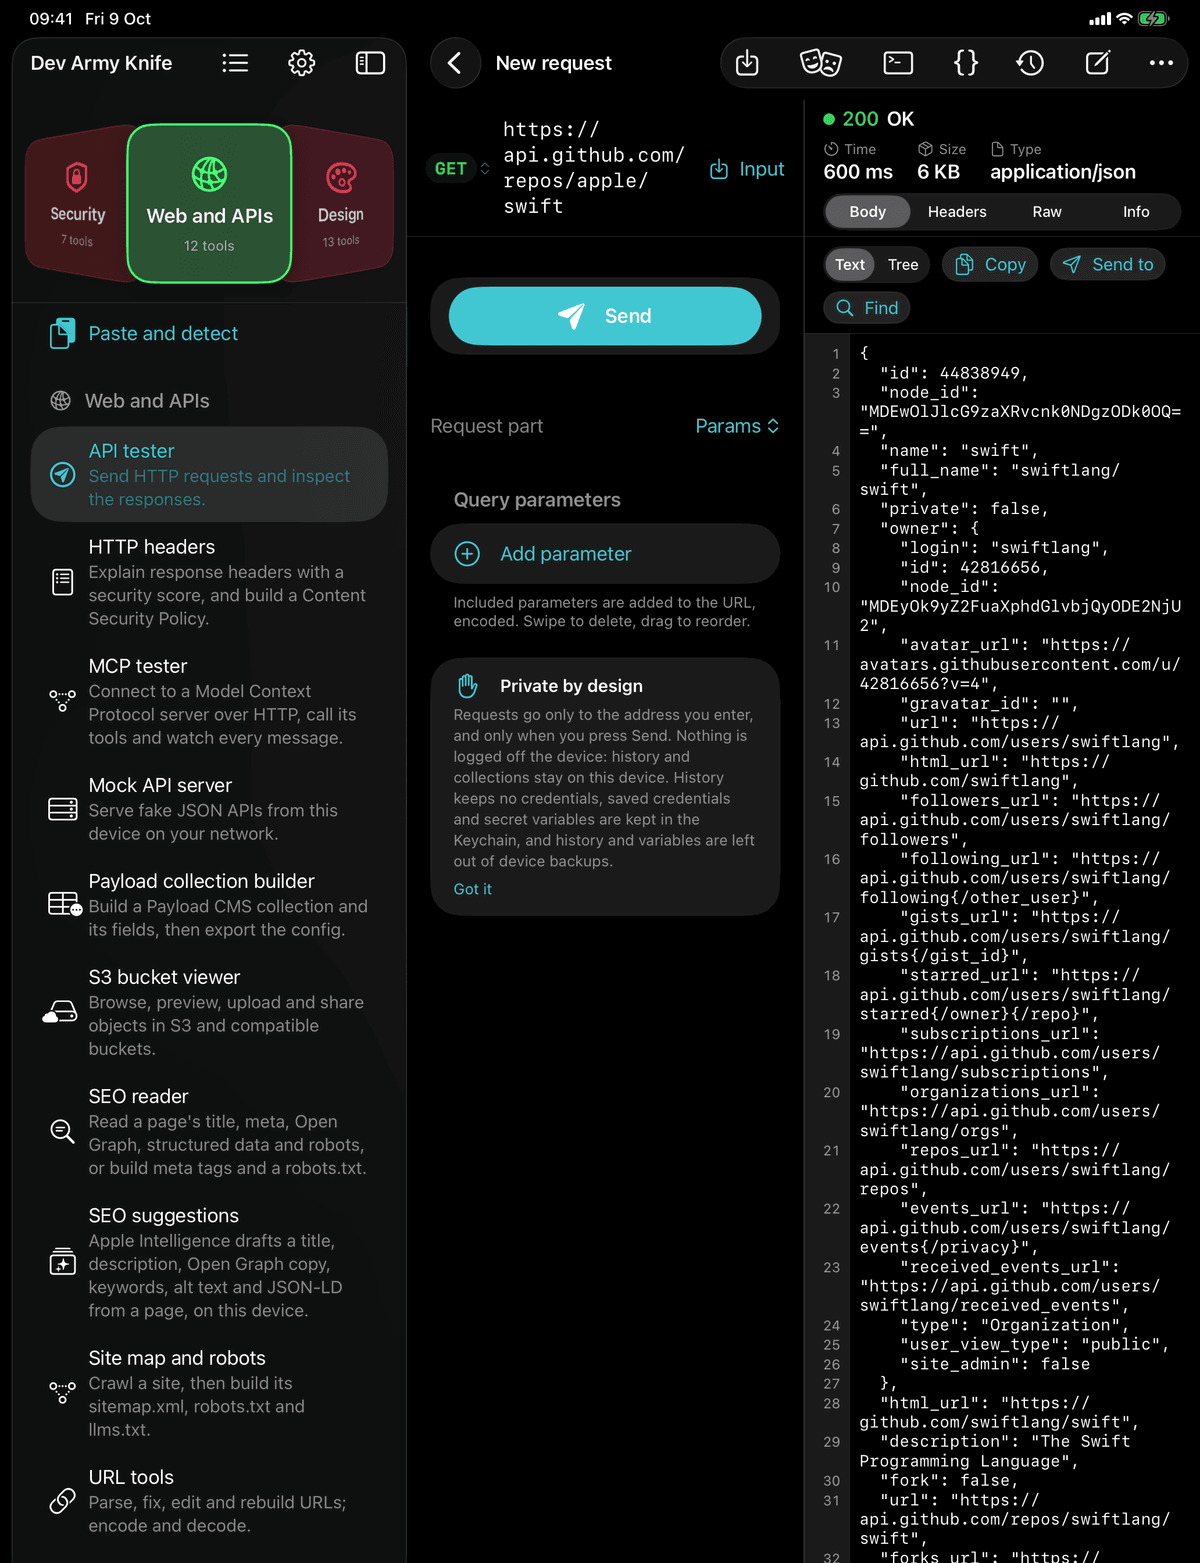Open the URL tools entry

click(x=209, y=1500)
